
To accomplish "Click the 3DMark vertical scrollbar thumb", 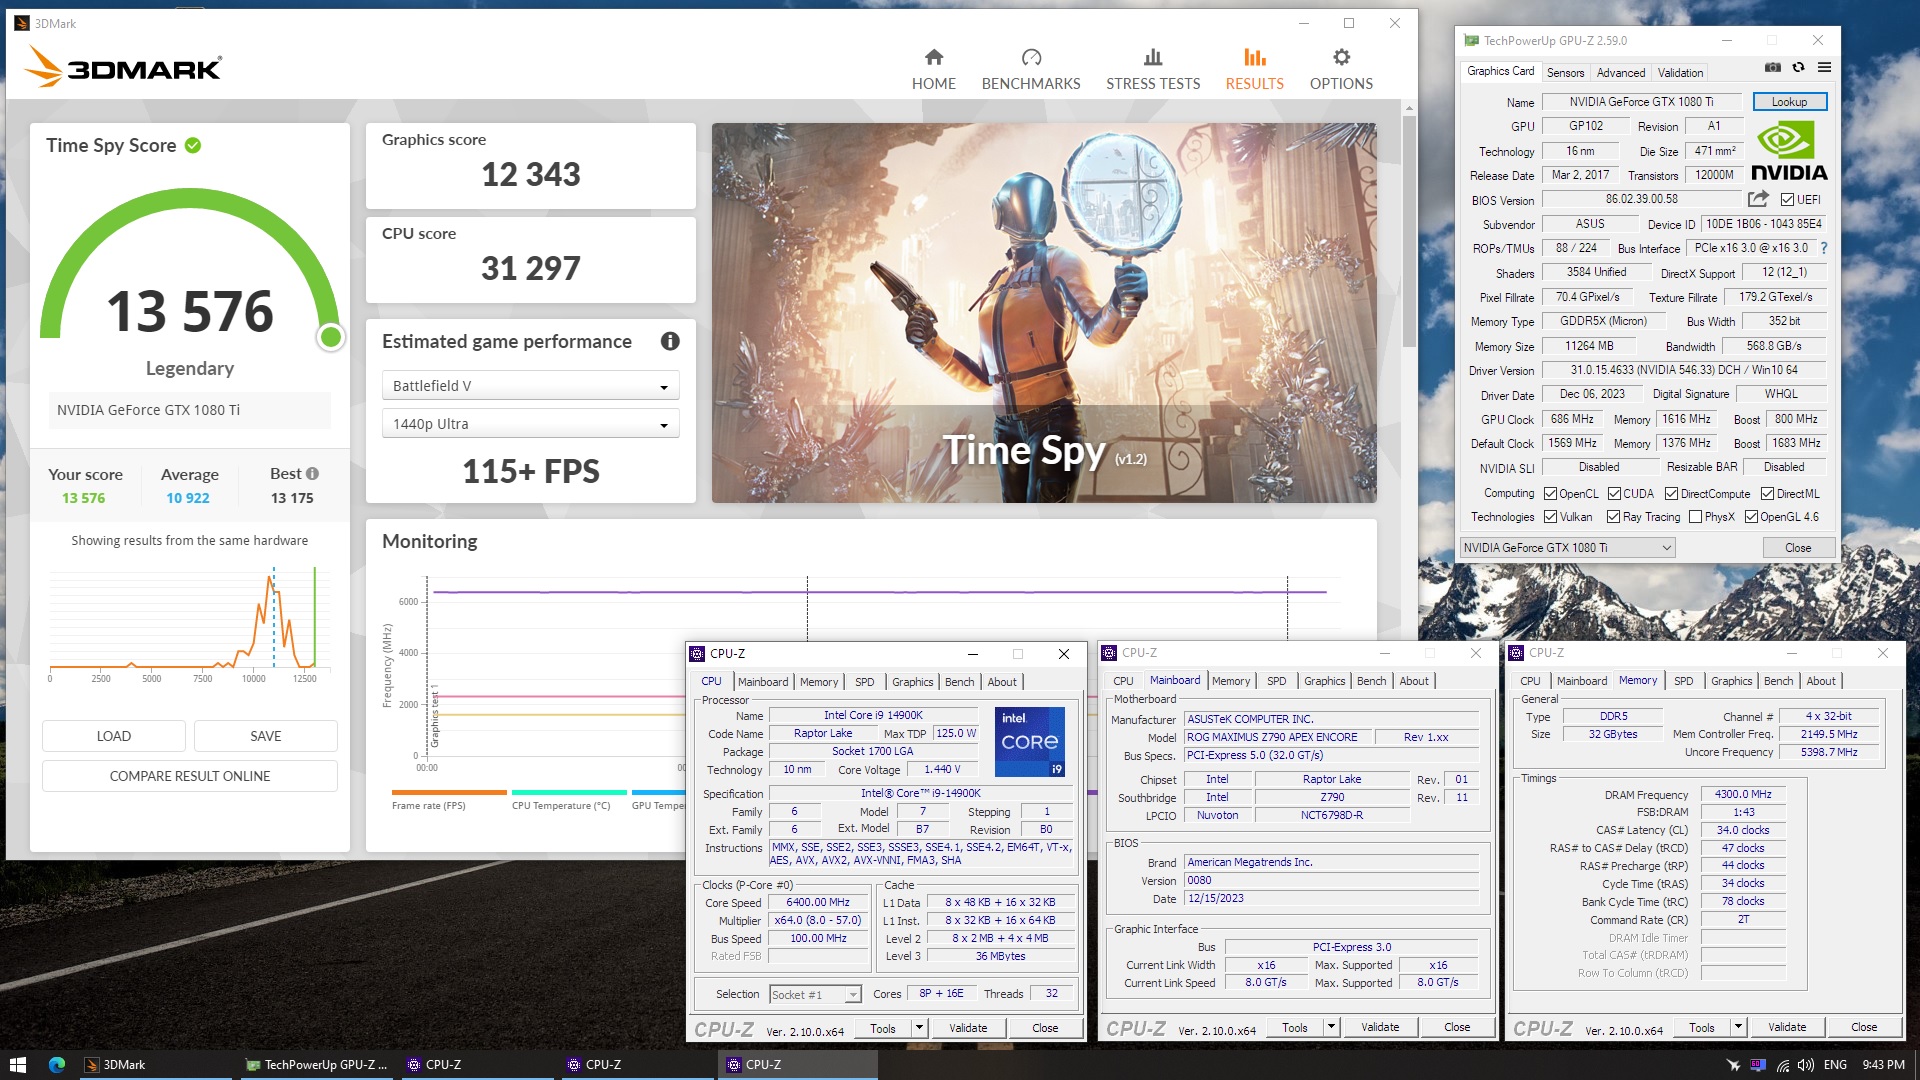I will click(1409, 230).
